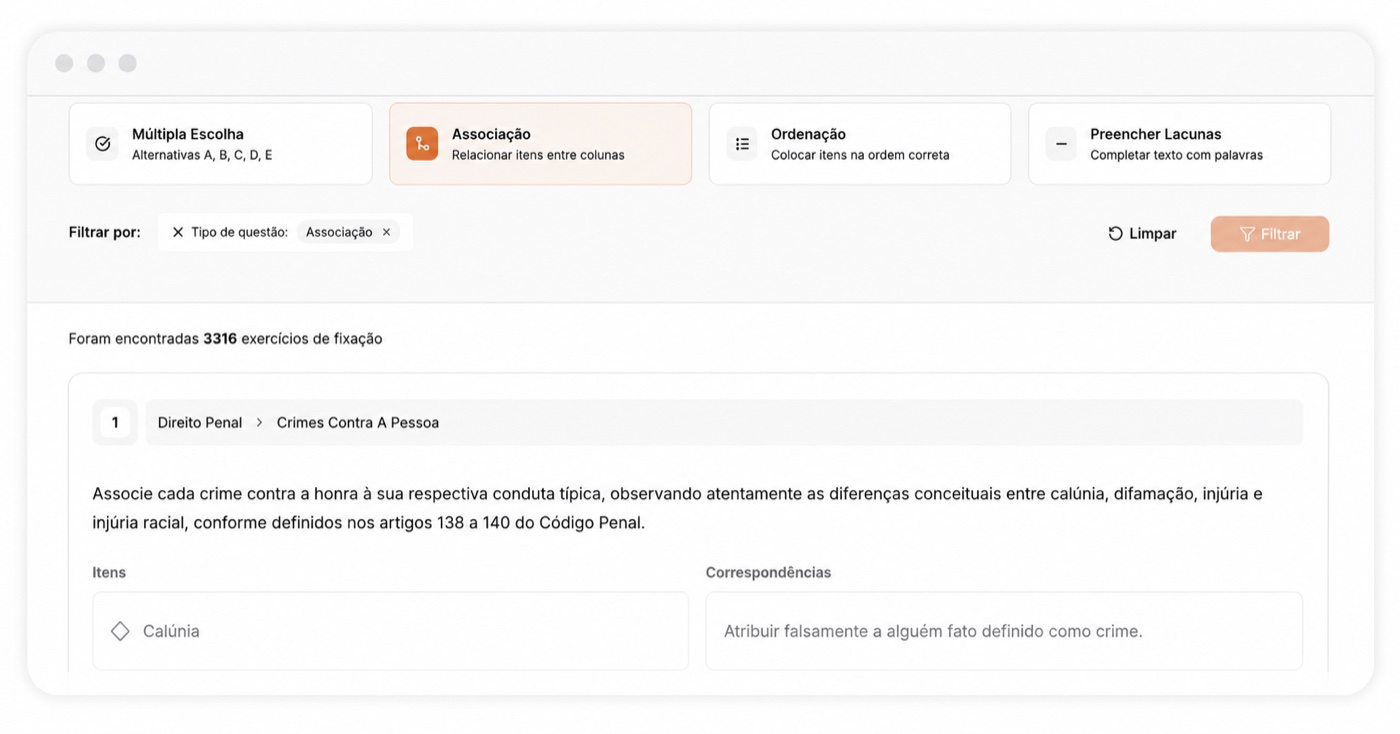Viewport: 1400px width, 734px height.
Task: Click the question number 1 badge
Action: (x=115, y=422)
